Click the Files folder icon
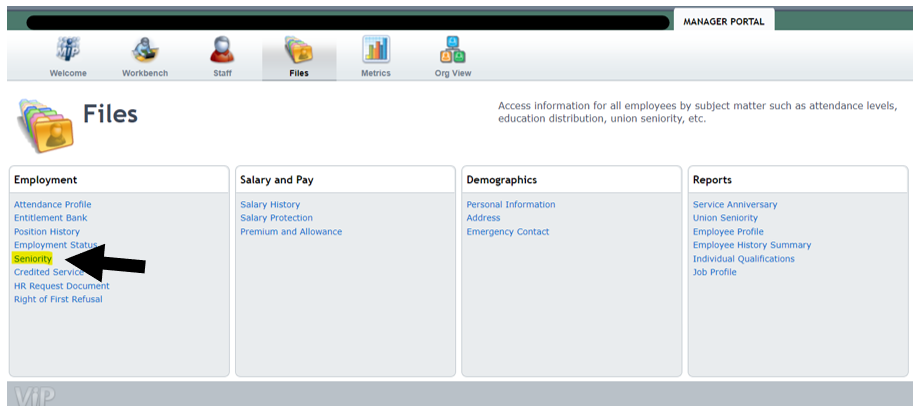Viewport: 917px width, 411px height. (x=299, y=50)
